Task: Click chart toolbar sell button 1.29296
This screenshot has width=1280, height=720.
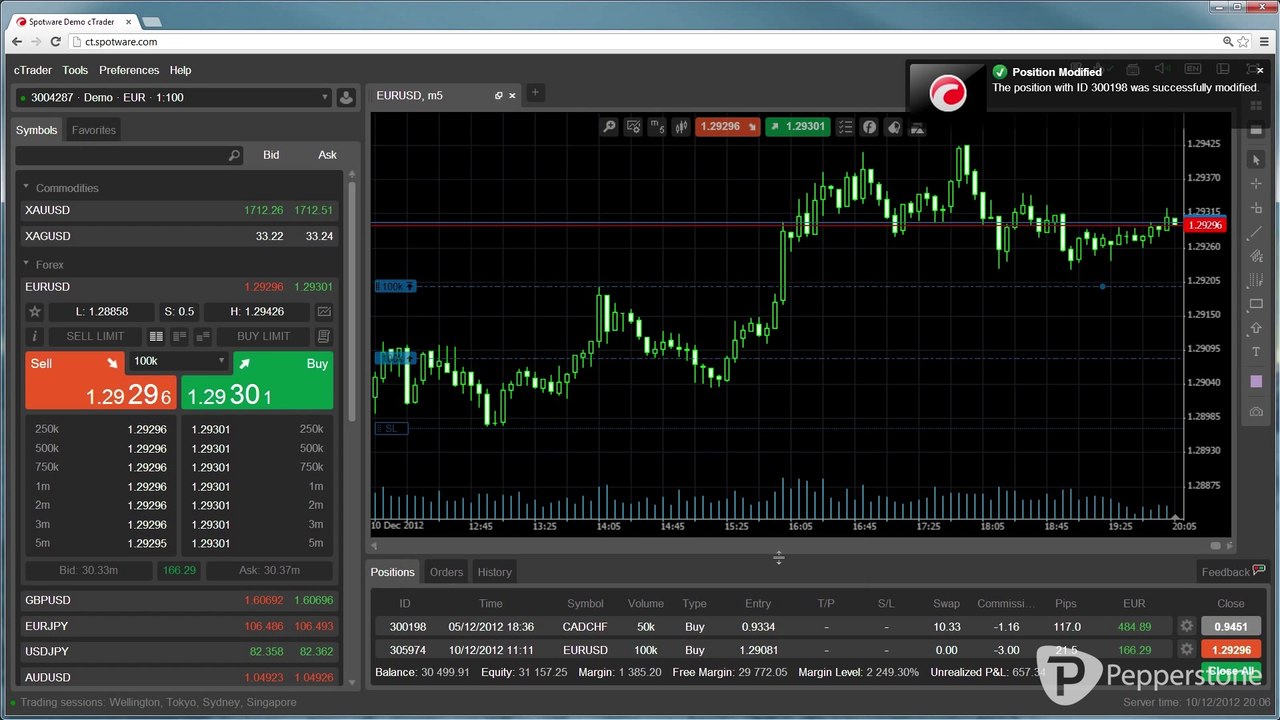Action: click(727, 127)
